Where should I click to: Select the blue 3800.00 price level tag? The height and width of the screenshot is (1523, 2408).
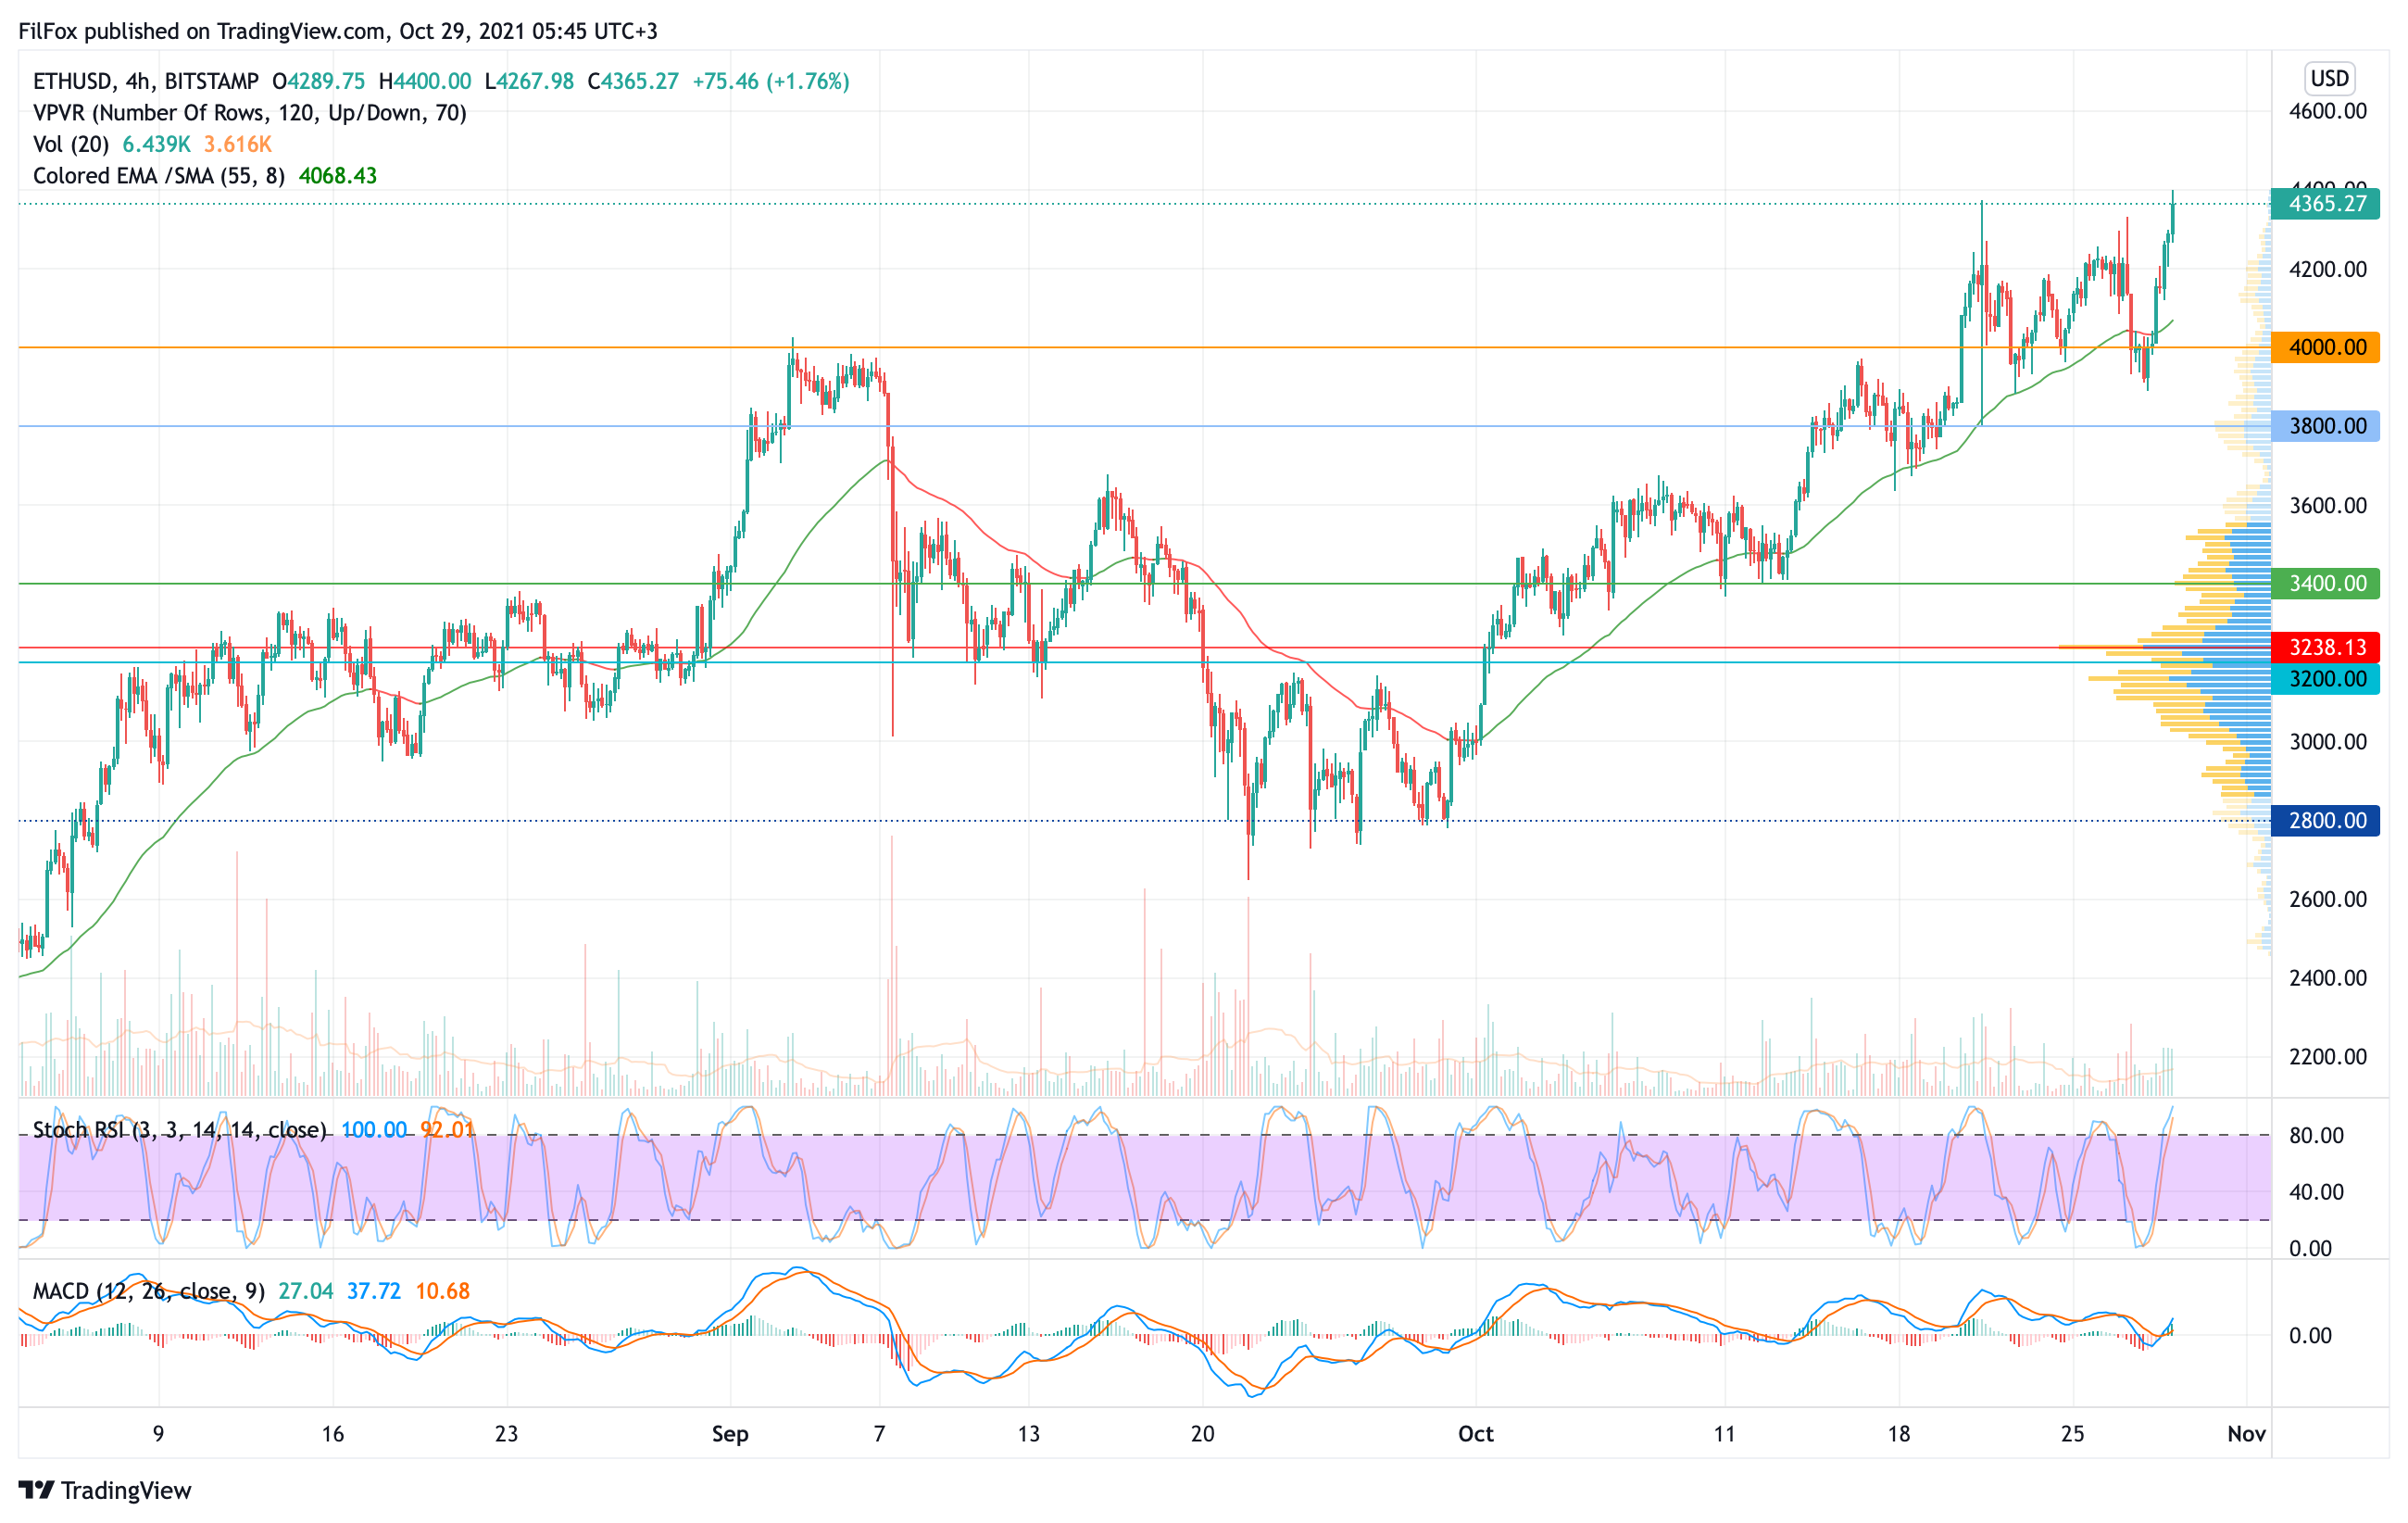(2325, 426)
